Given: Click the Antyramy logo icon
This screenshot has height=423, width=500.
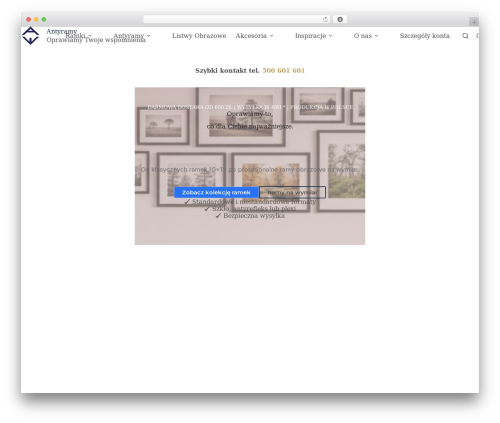Looking at the screenshot, I should (x=30, y=36).
